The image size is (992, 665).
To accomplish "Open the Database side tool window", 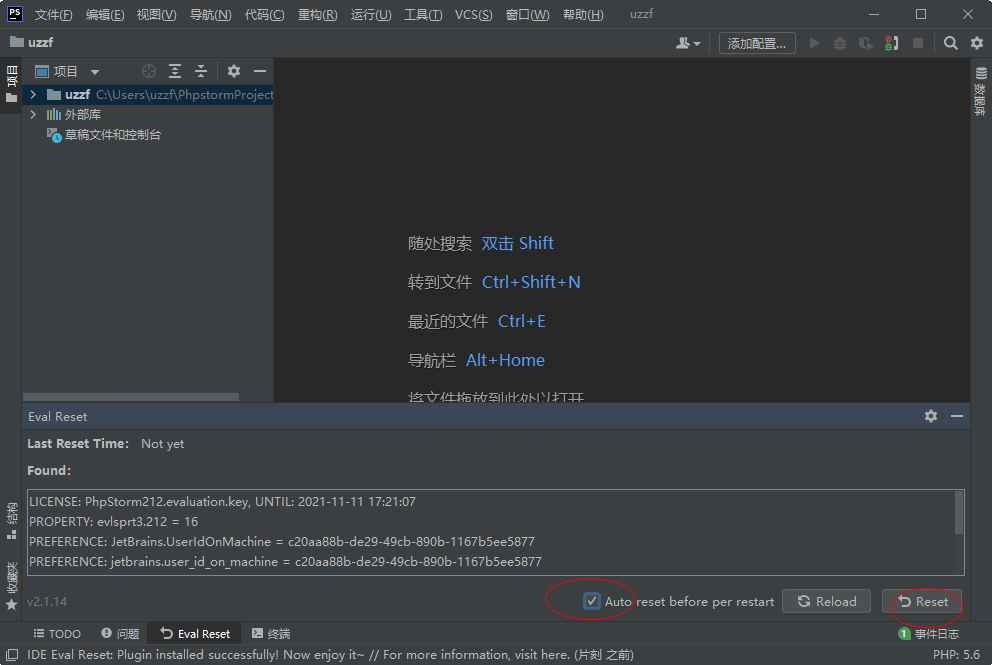I will (981, 91).
